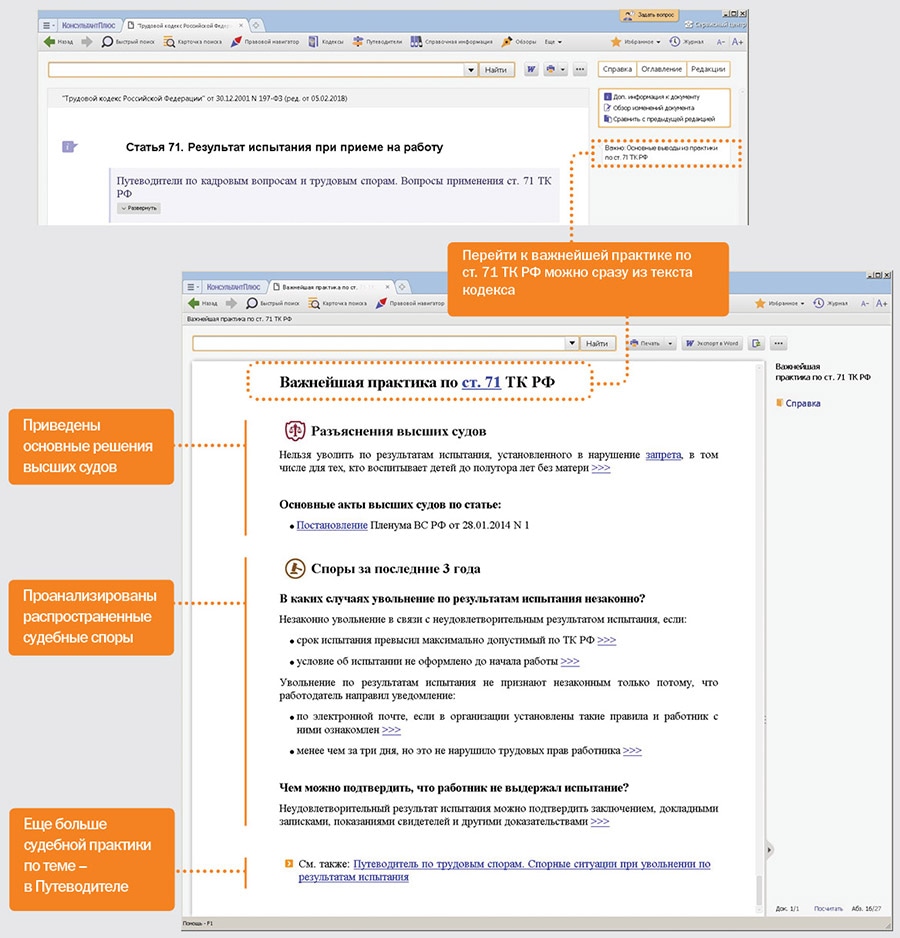This screenshot has width=900, height=938.
Task: Open Журнал in bottom window
Action: [831, 303]
